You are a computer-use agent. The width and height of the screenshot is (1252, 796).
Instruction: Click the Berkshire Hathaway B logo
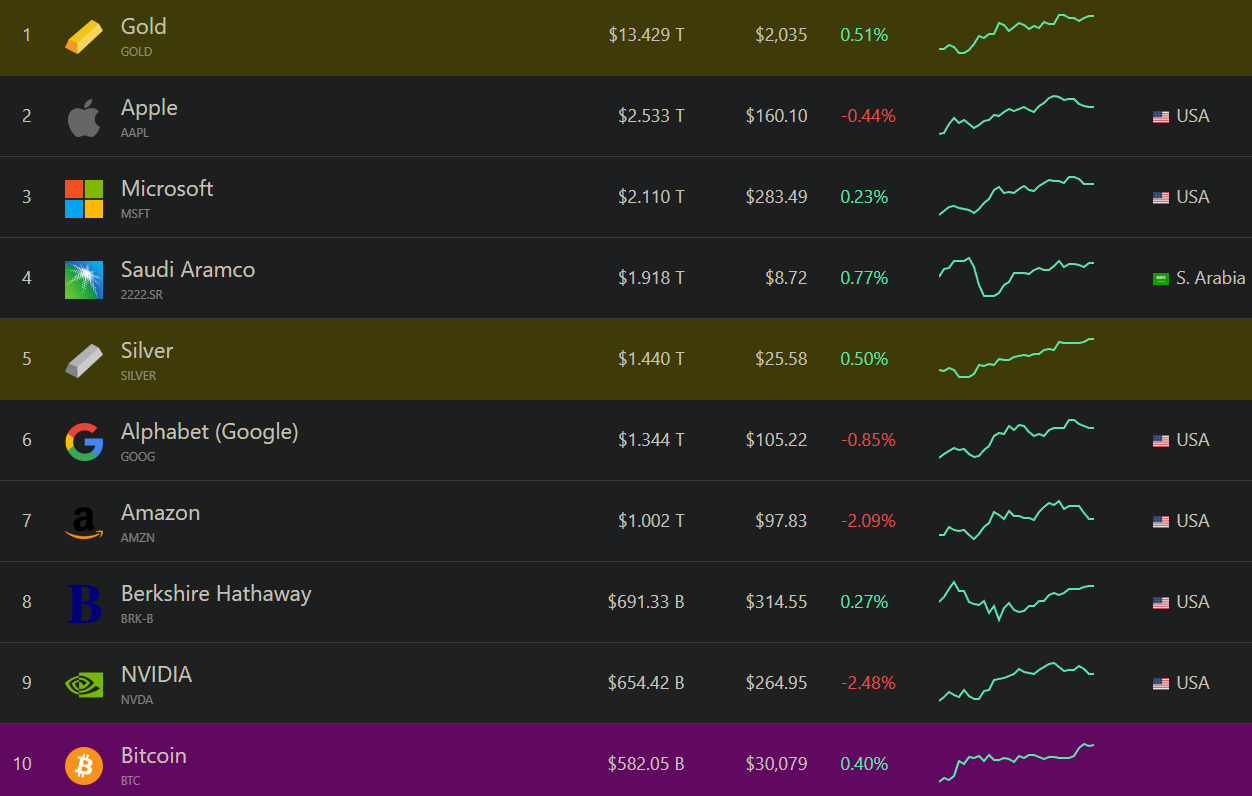(x=84, y=603)
